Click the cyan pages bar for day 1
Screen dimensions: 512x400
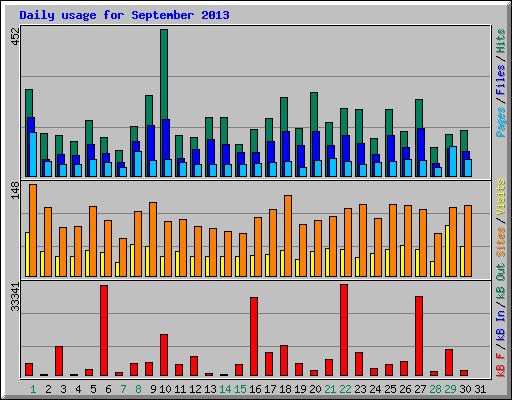coord(33,154)
